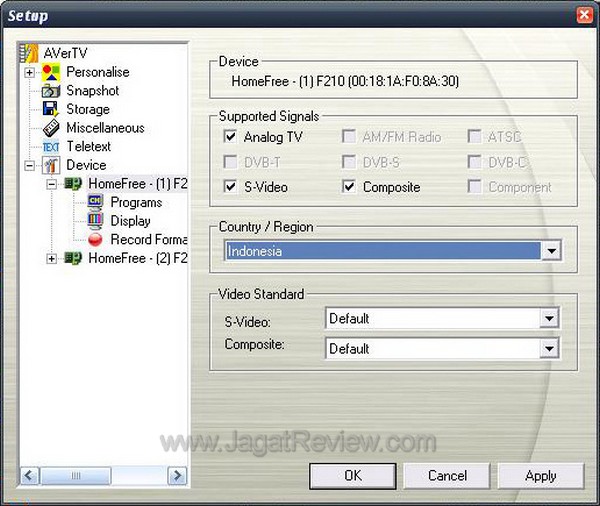Uncheck the Analog TV checkbox
The height and width of the screenshot is (506, 600).
(230, 136)
